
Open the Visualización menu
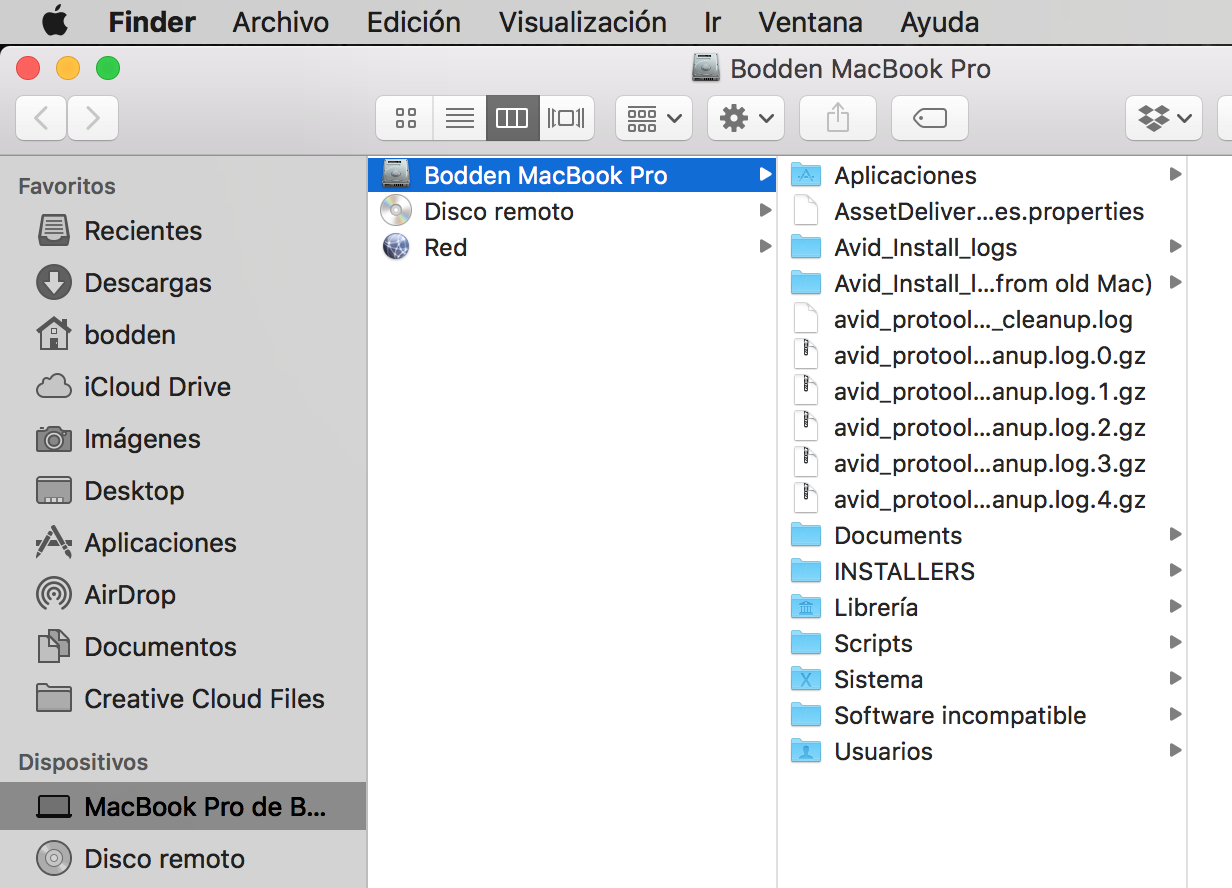click(x=583, y=21)
